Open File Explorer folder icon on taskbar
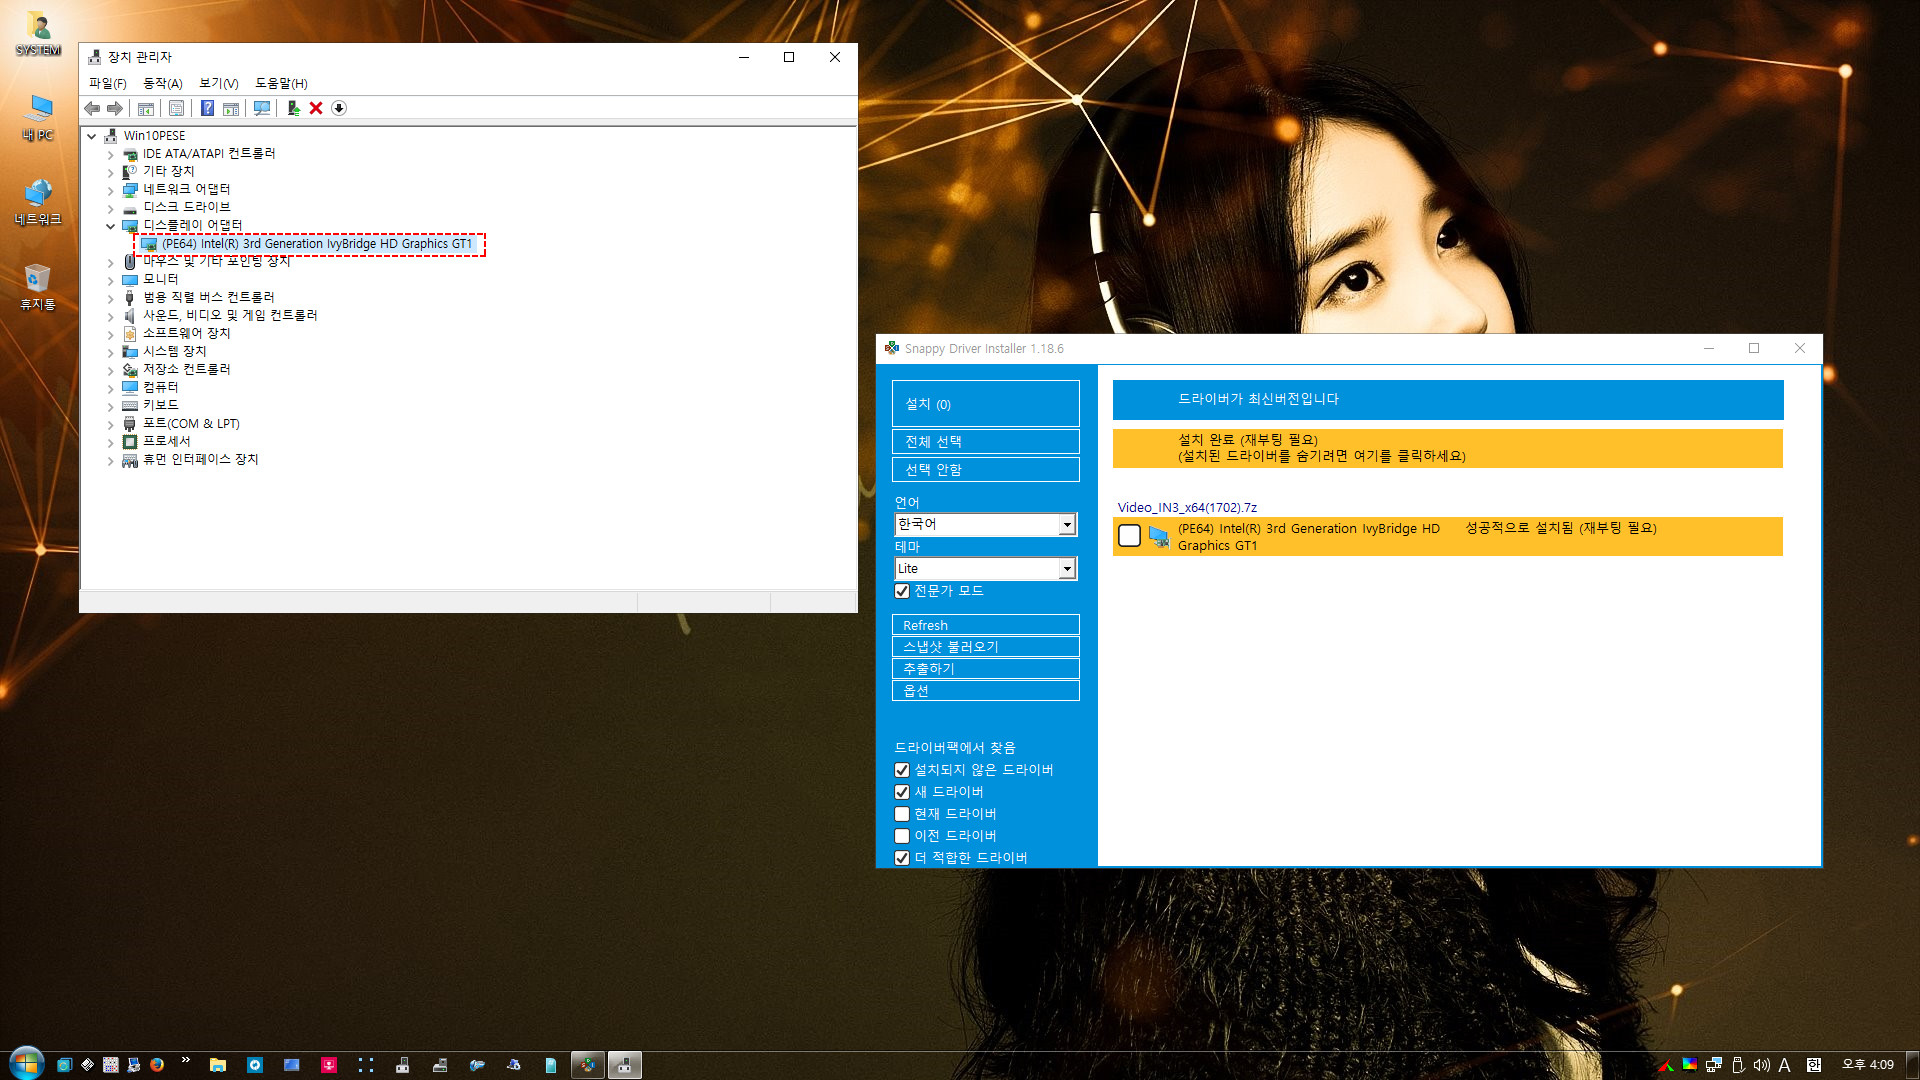Screen dimensions: 1920x1080 pos(217,1065)
